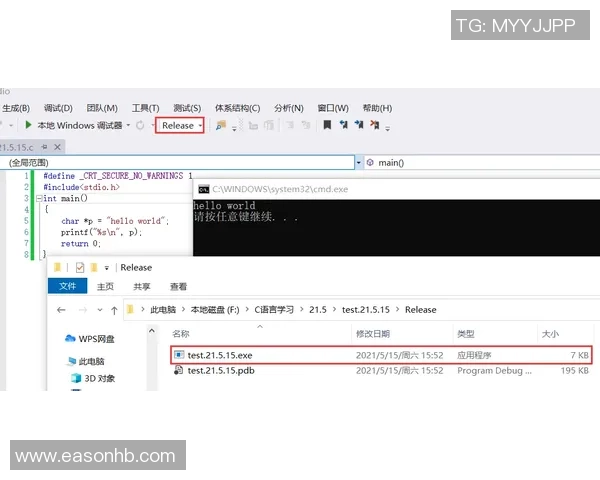Open the 工具(T) menu
The width and height of the screenshot is (600, 480).
145,108
